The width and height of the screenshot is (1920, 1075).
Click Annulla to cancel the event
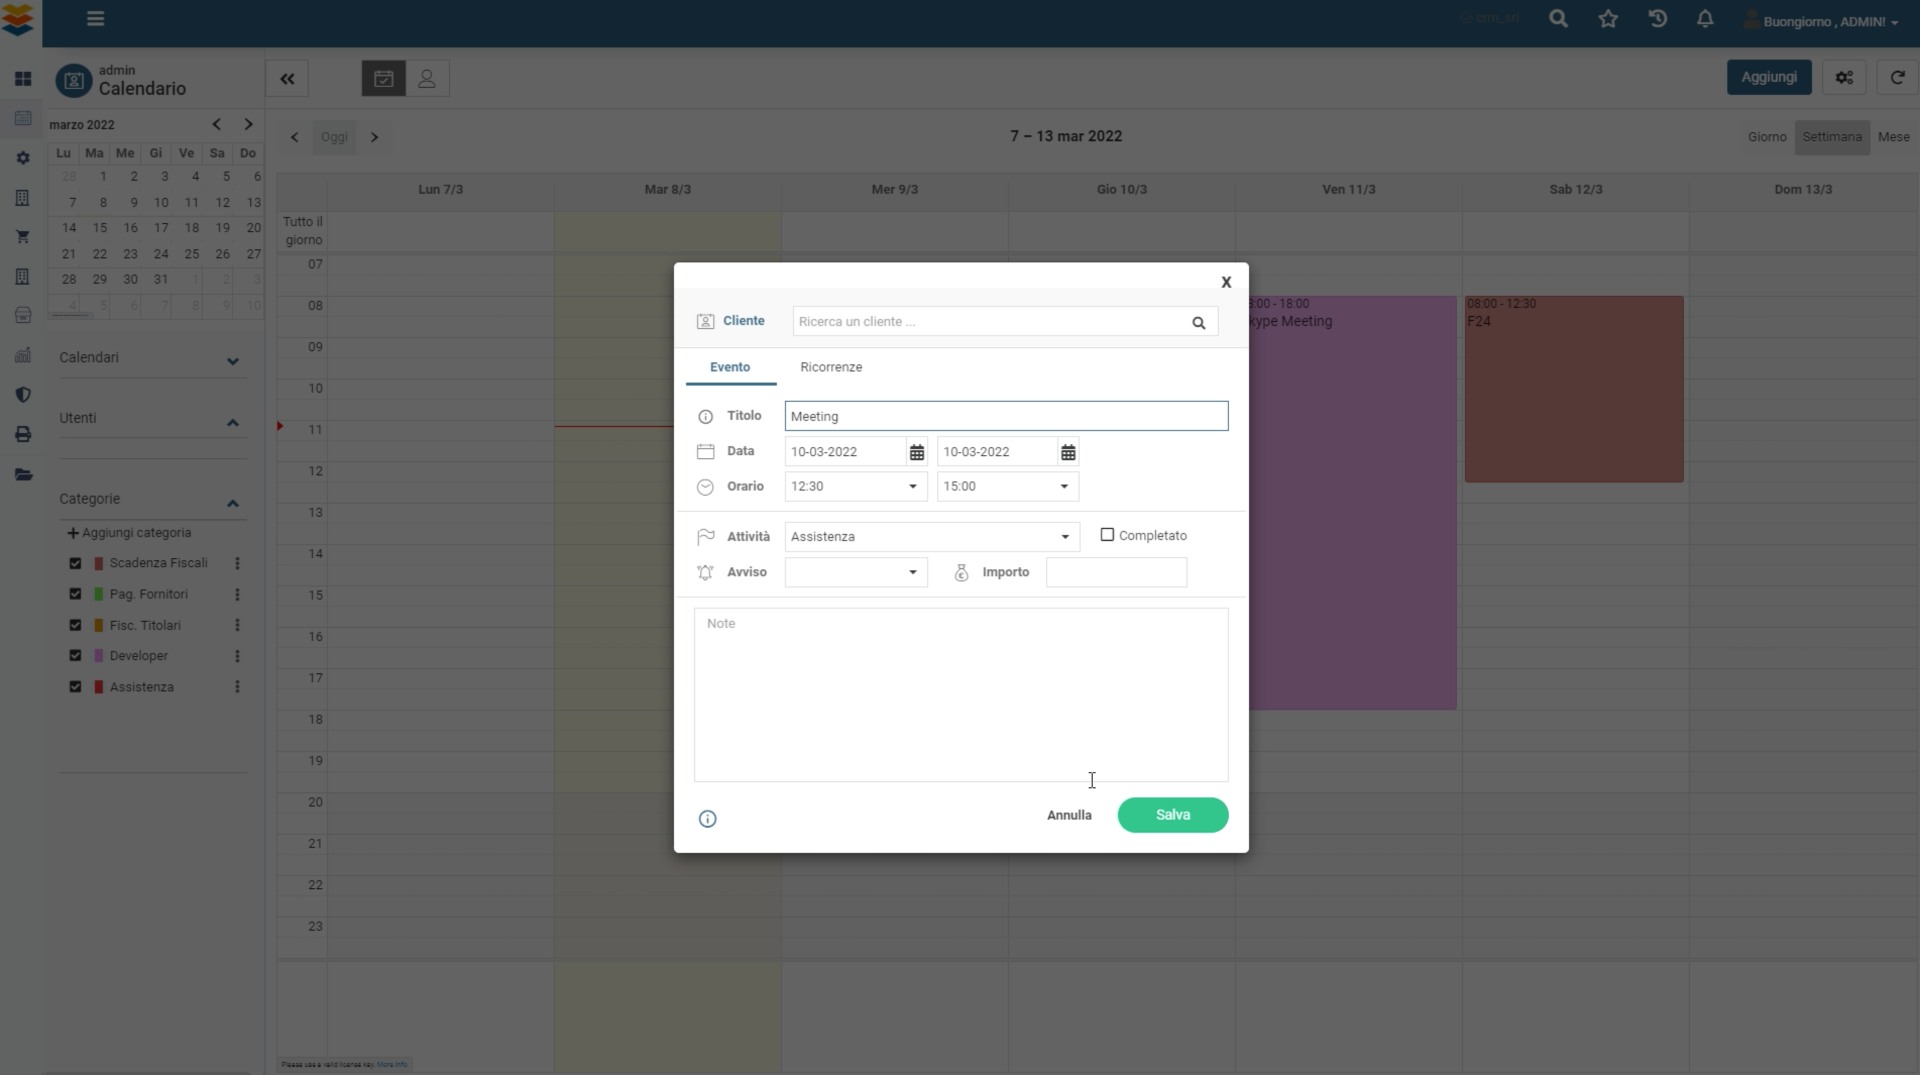[1068, 815]
